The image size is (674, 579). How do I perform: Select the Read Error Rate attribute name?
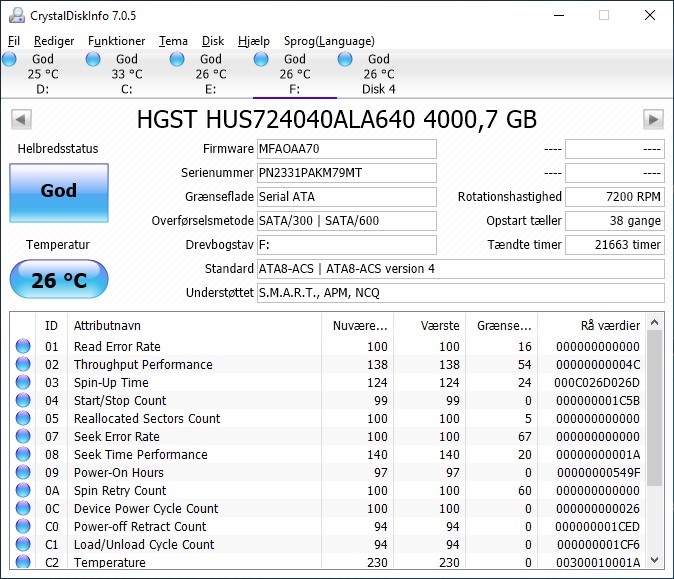point(117,346)
